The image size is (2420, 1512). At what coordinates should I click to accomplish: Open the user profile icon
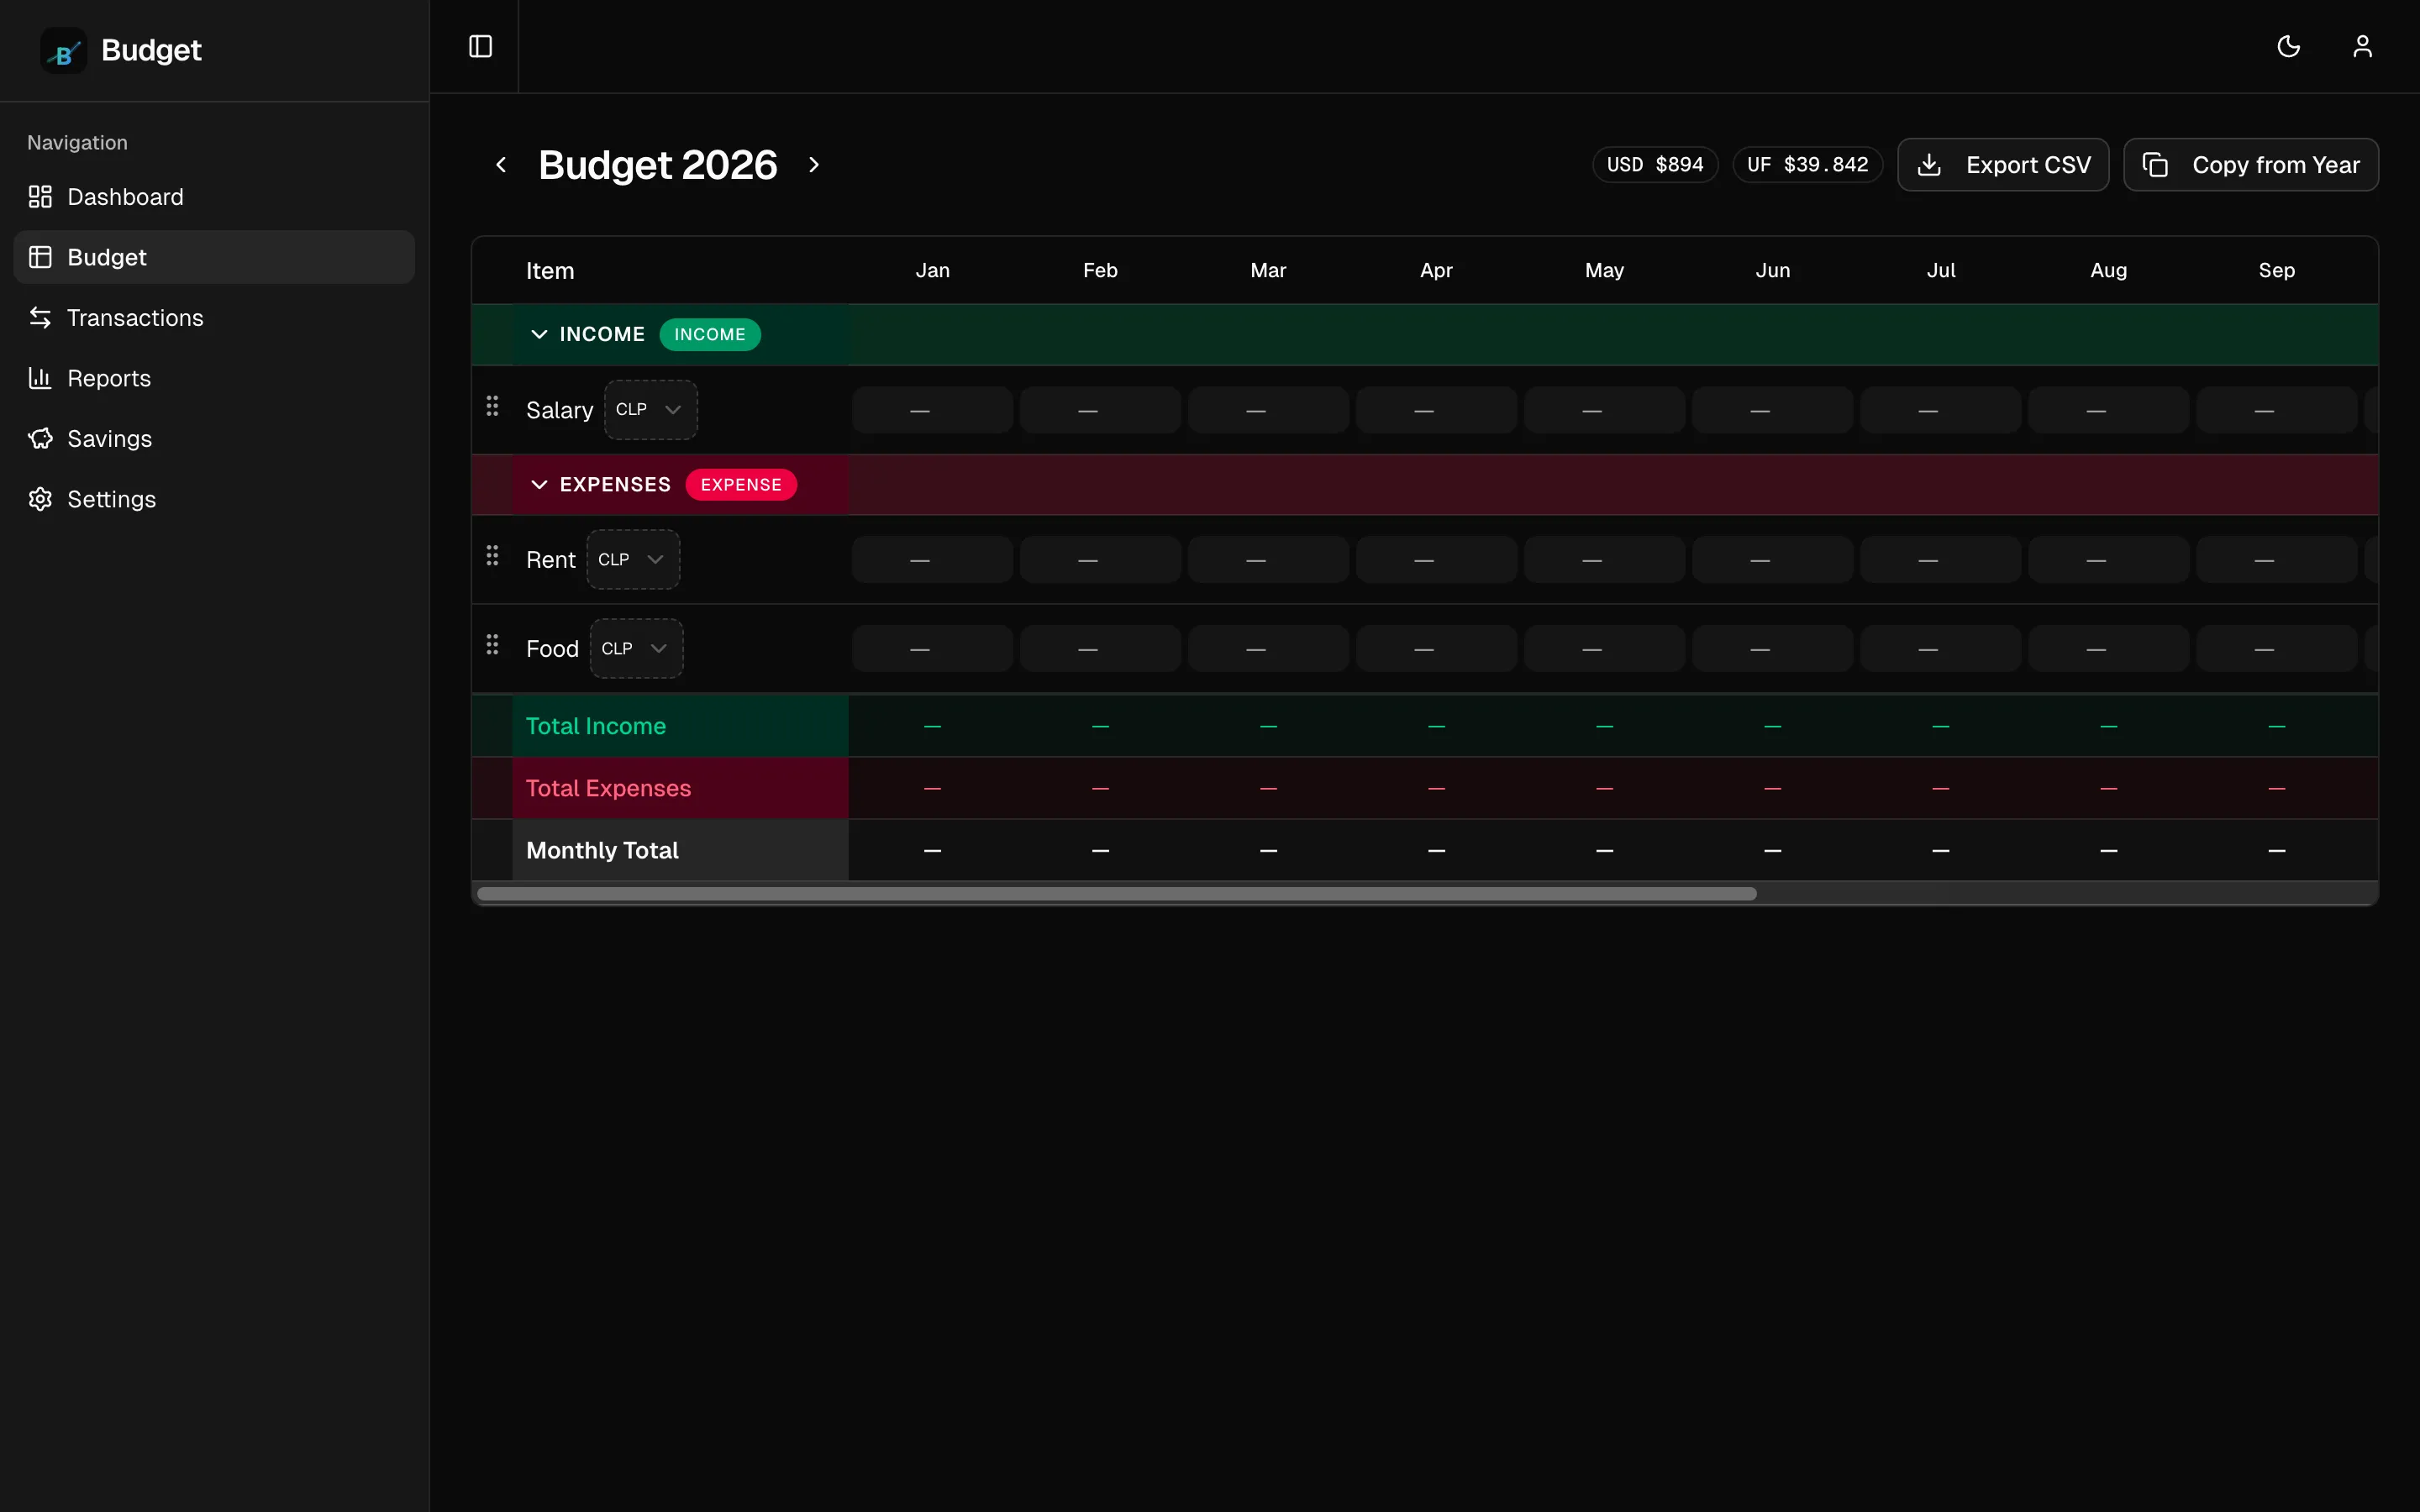2363,46
